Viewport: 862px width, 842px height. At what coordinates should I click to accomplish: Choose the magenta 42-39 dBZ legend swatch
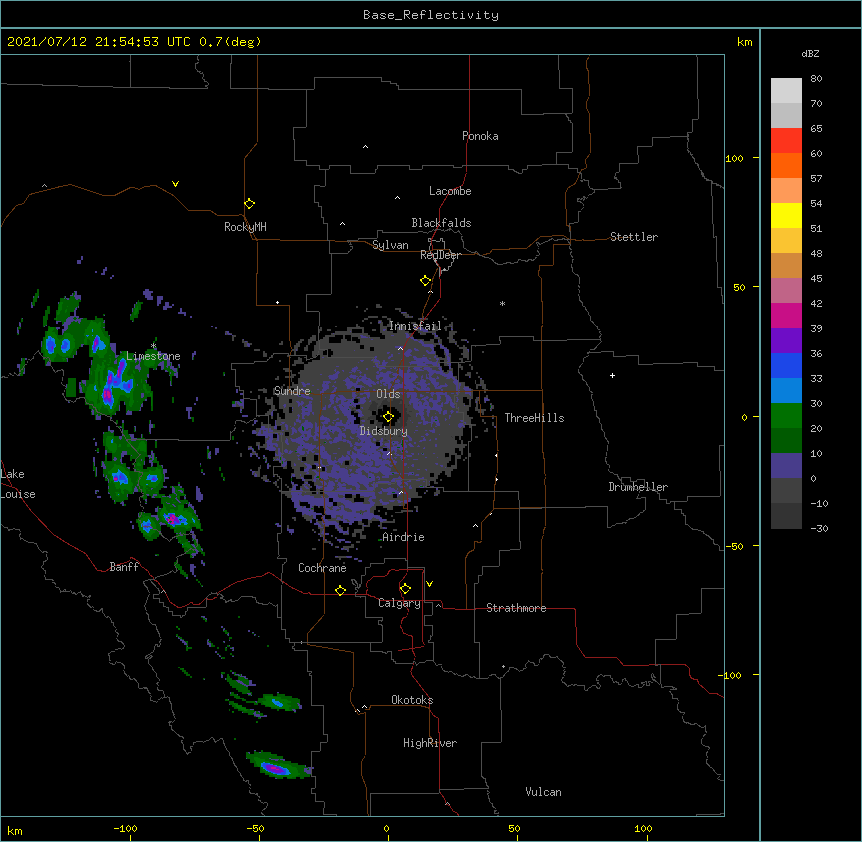pos(786,316)
